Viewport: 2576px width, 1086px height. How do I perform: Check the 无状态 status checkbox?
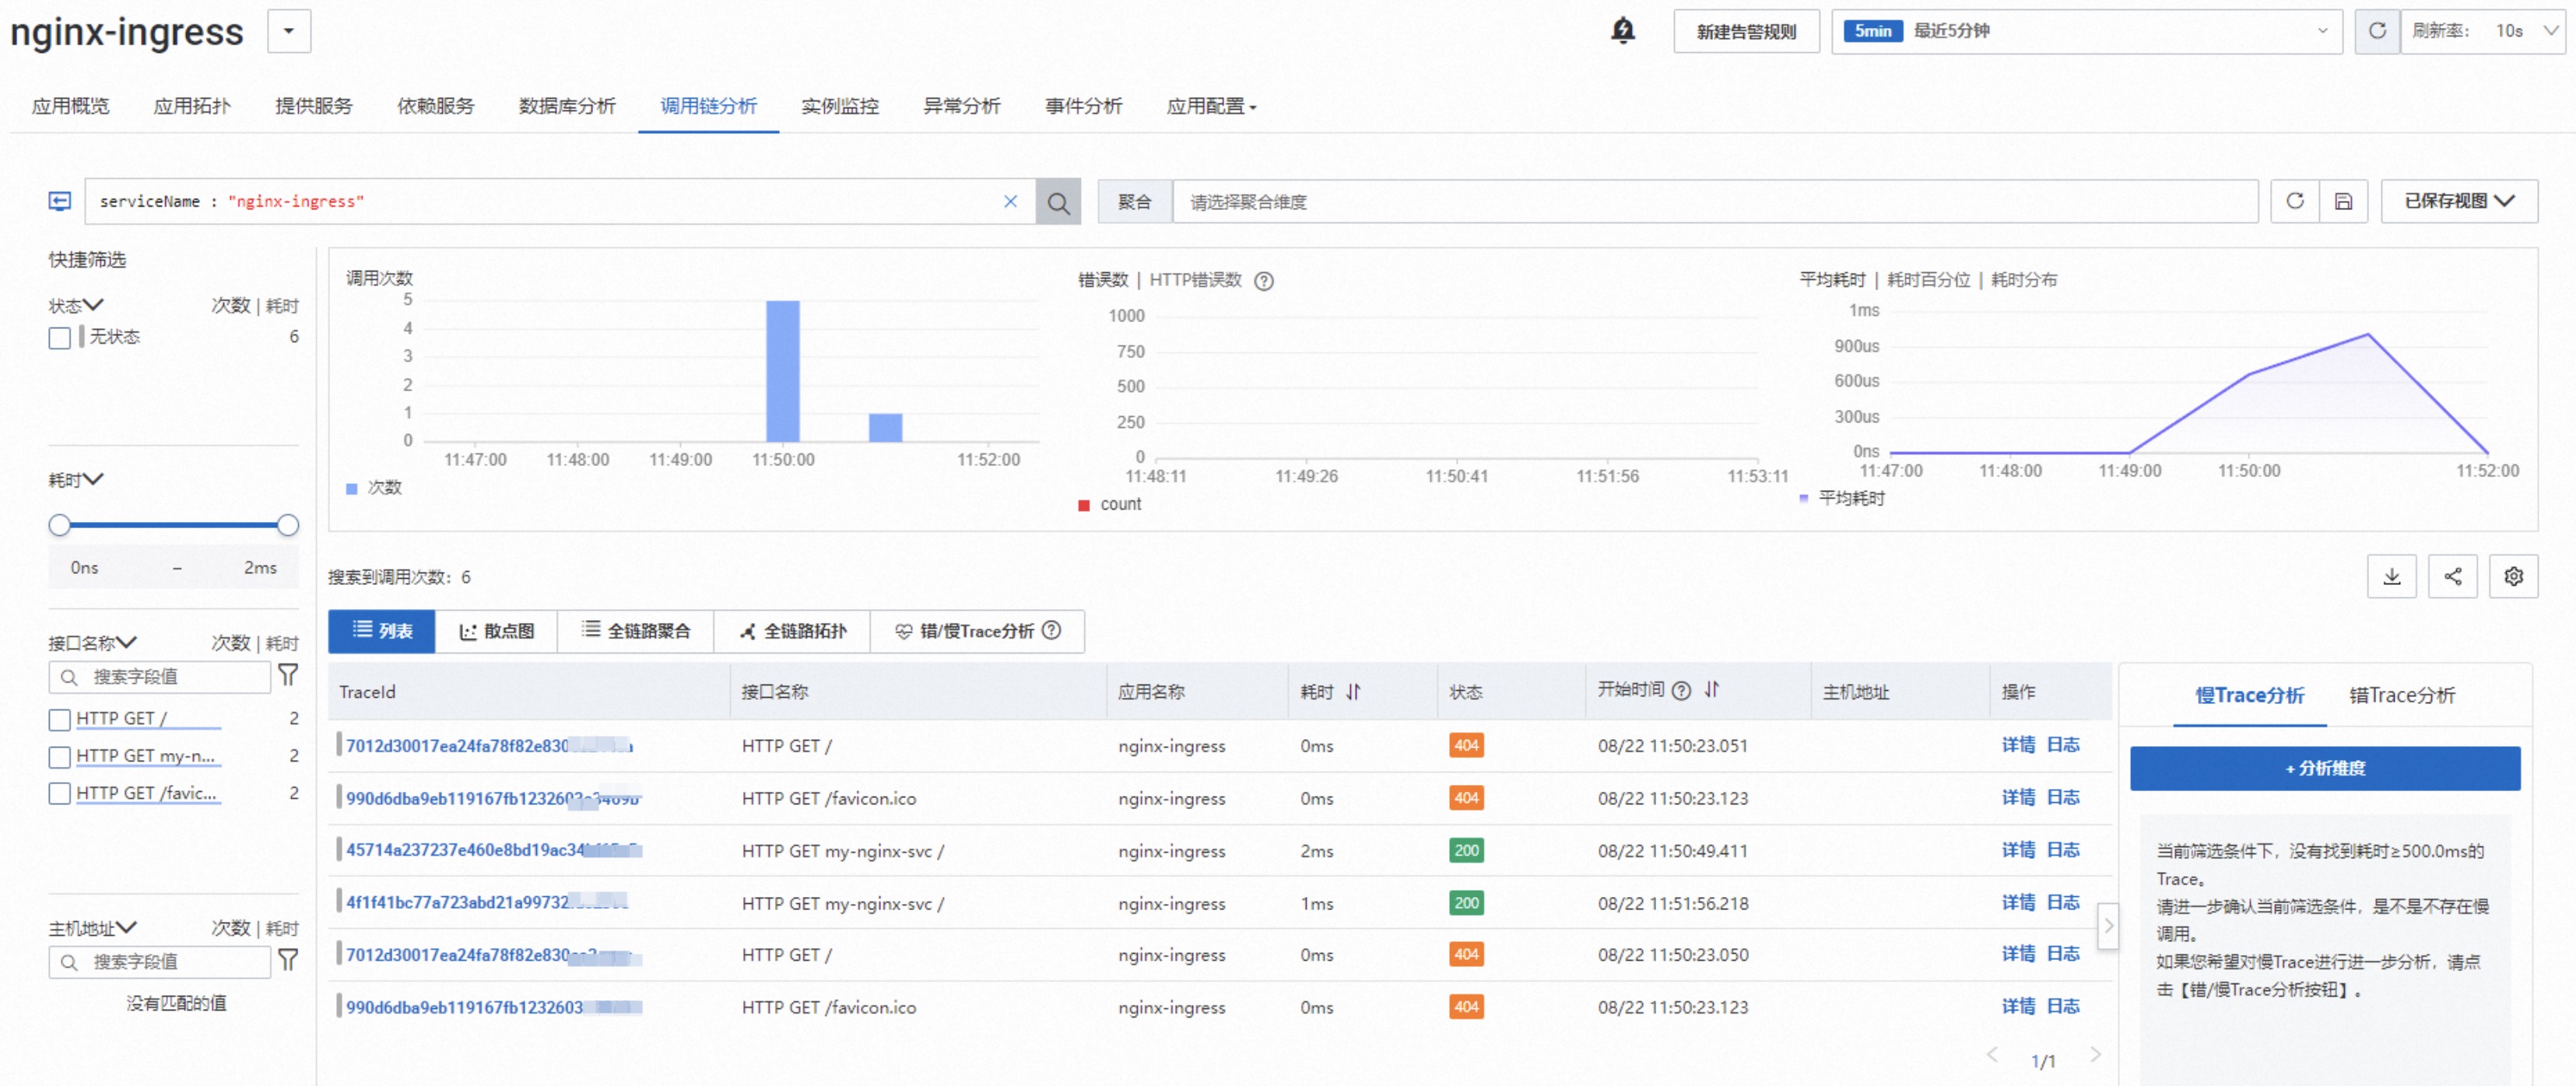[x=60, y=338]
